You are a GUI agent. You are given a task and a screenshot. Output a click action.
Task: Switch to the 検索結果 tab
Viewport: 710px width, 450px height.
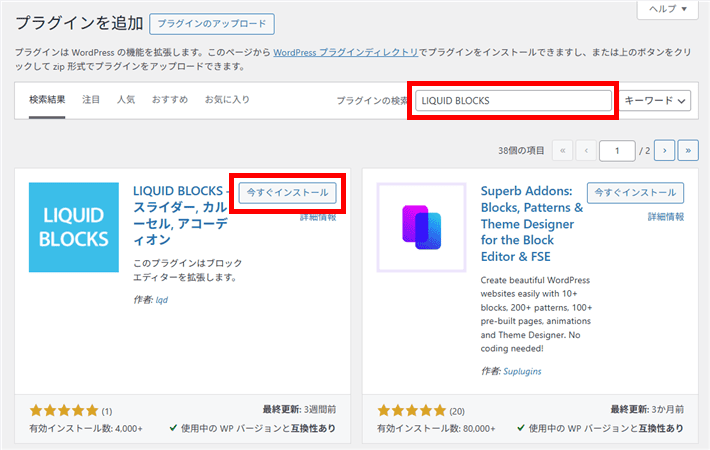47,99
